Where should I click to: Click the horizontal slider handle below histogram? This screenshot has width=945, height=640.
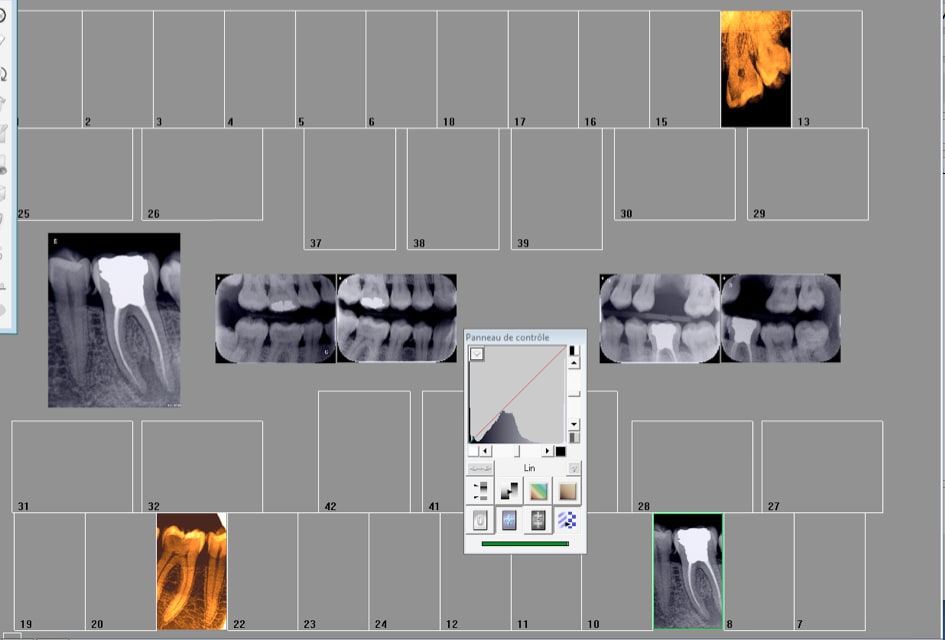click(517, 451)
